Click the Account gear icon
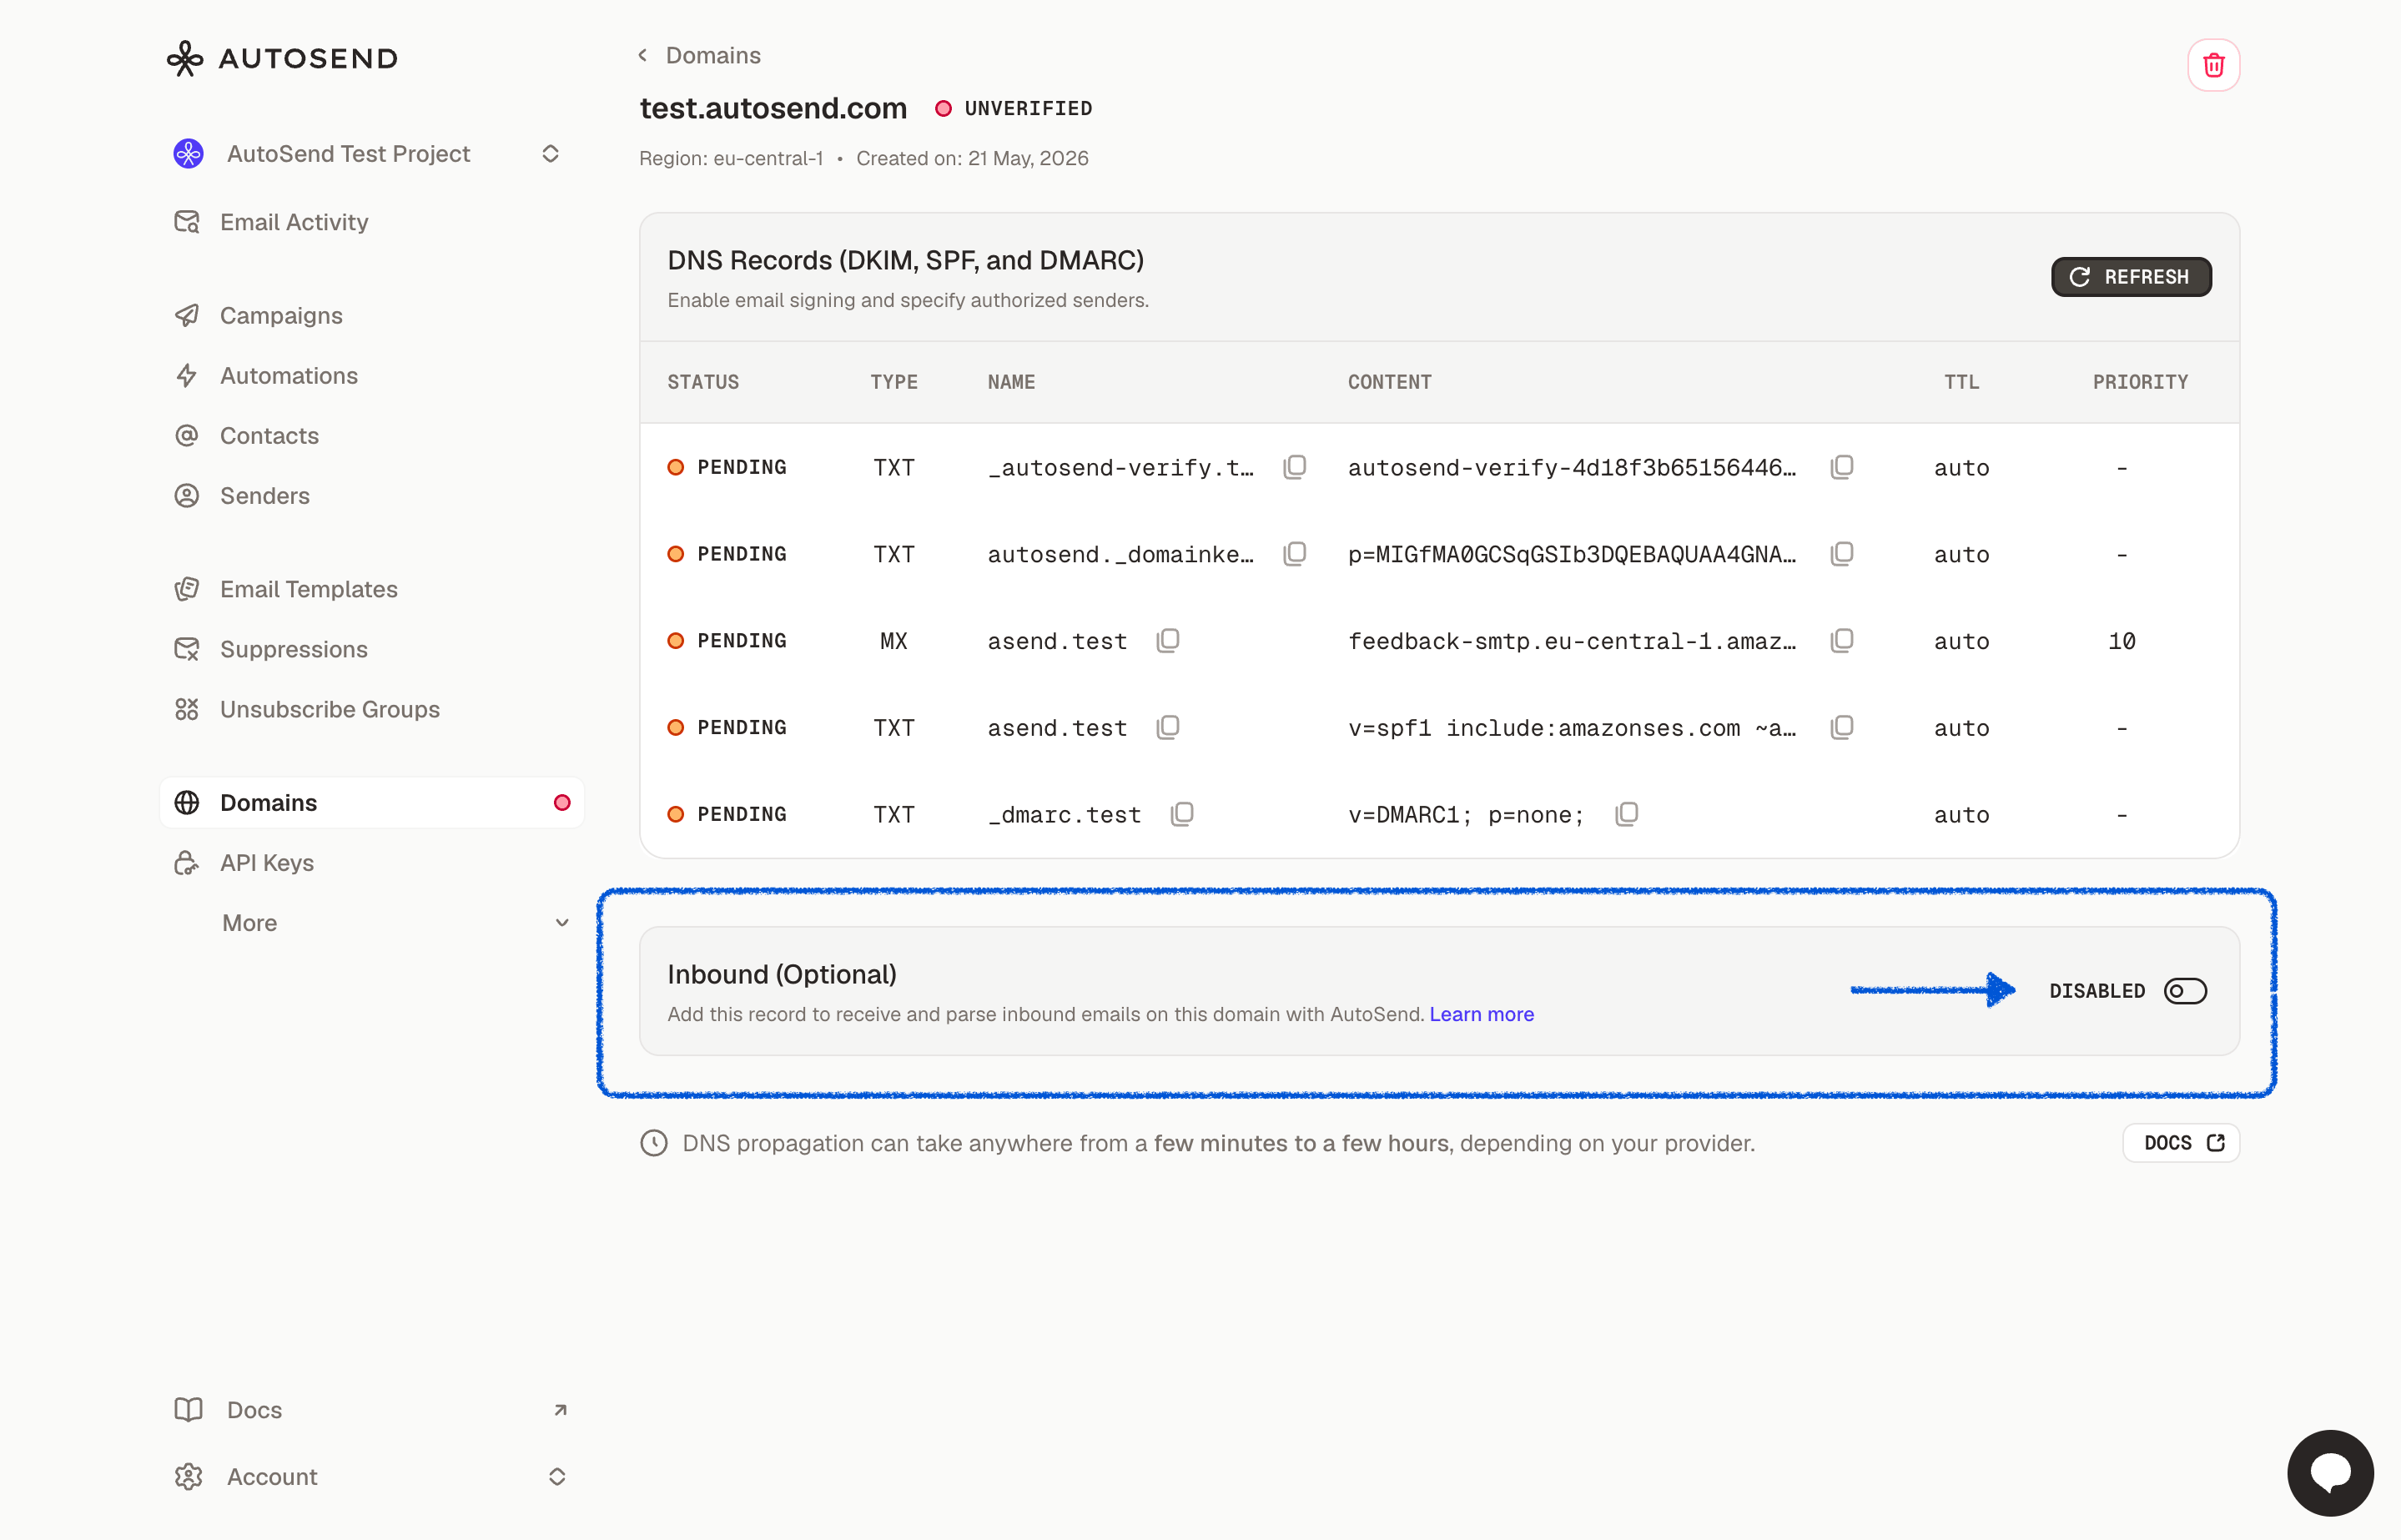 (188, 1477)
